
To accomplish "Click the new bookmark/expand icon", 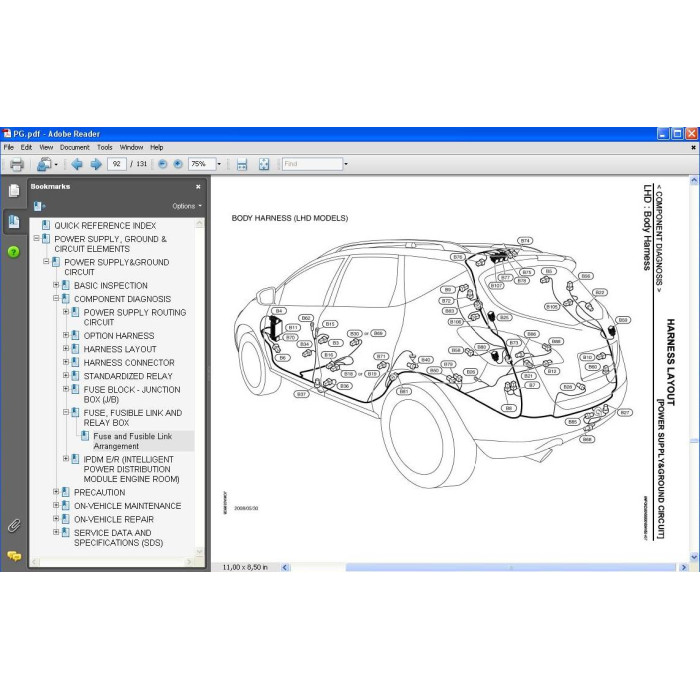I will [x=39, y=206].
